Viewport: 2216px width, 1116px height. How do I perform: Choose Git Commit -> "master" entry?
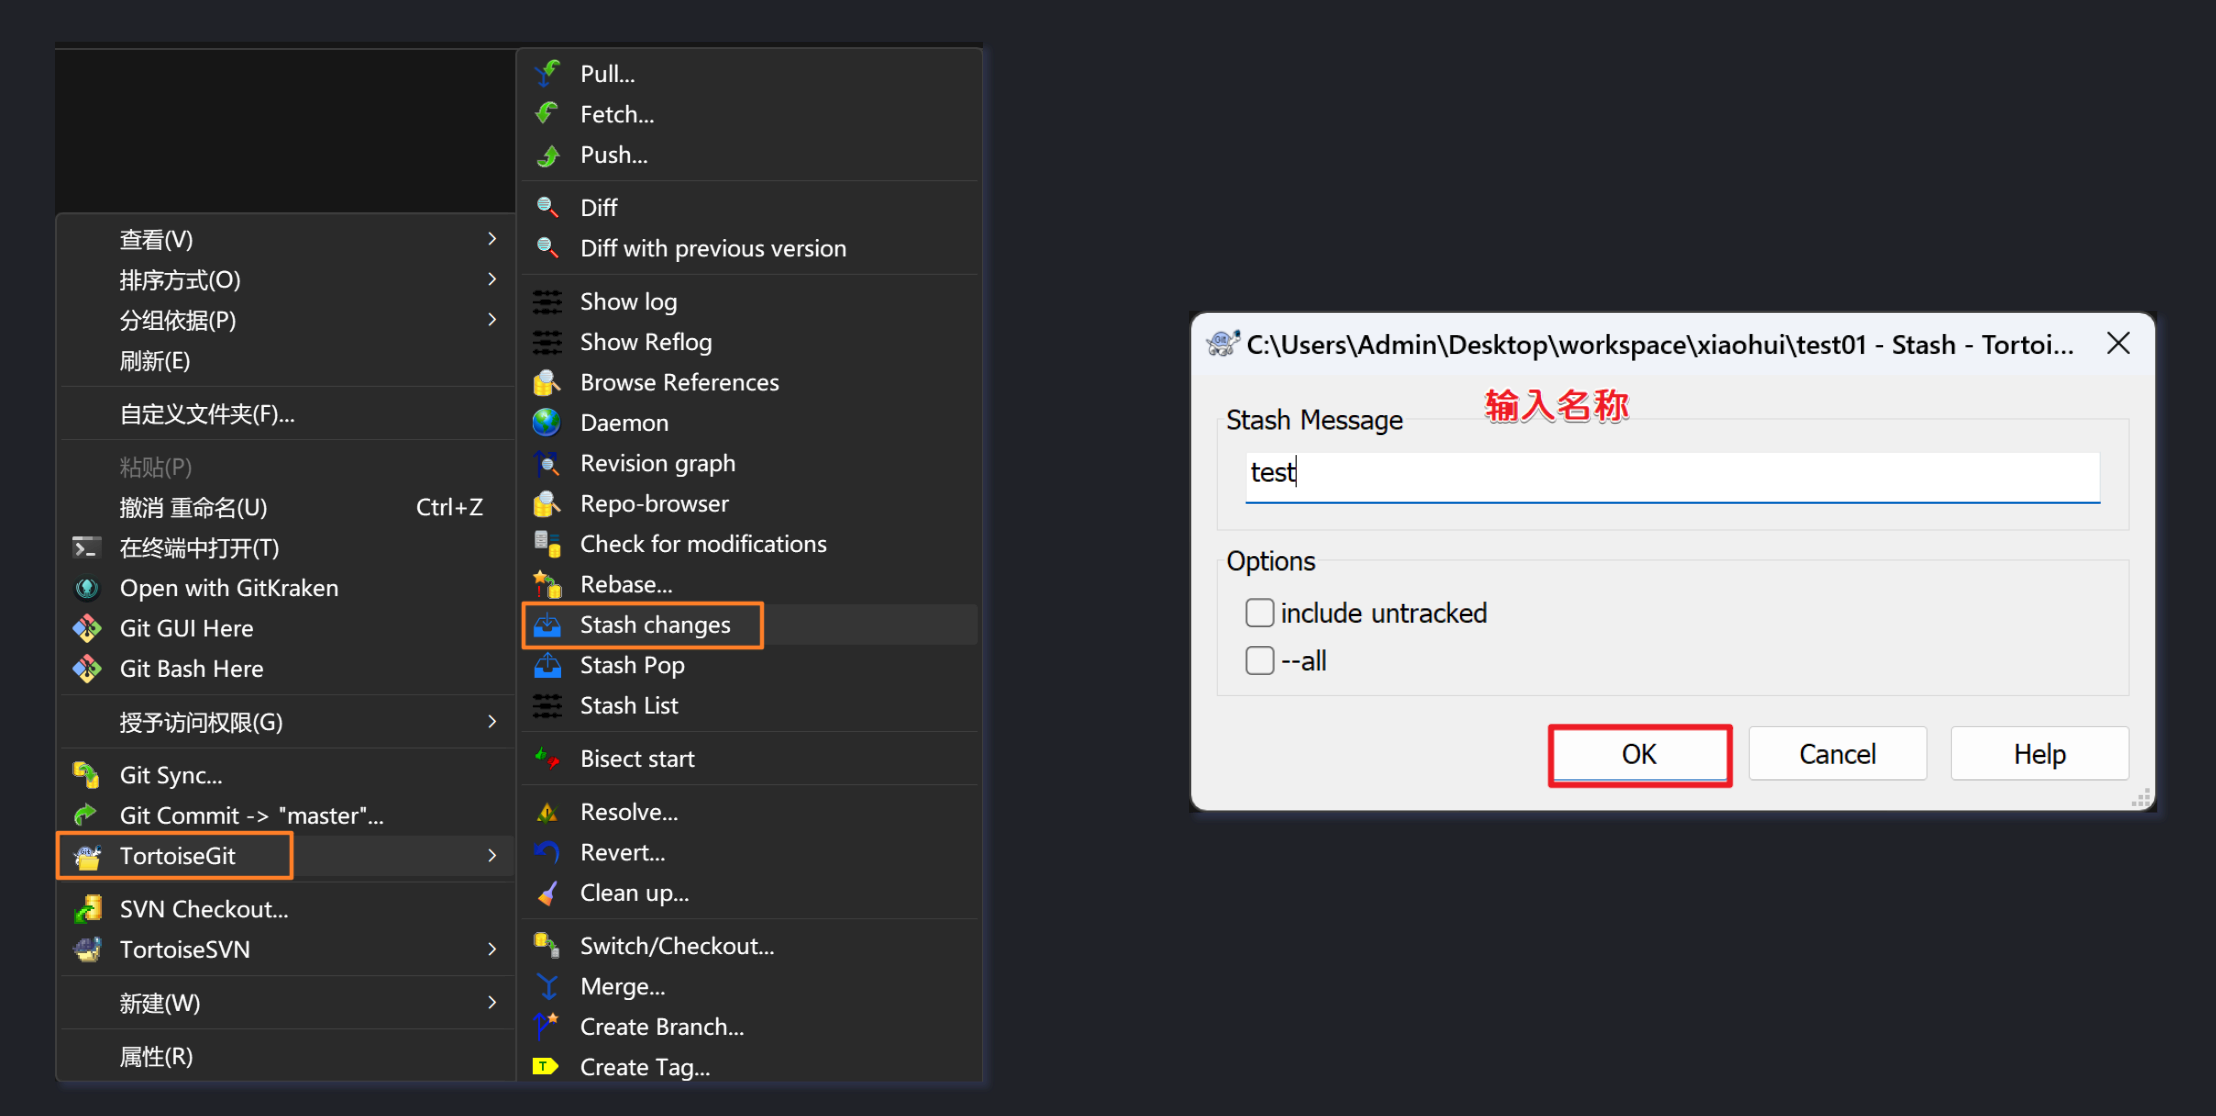coord(251,815)
